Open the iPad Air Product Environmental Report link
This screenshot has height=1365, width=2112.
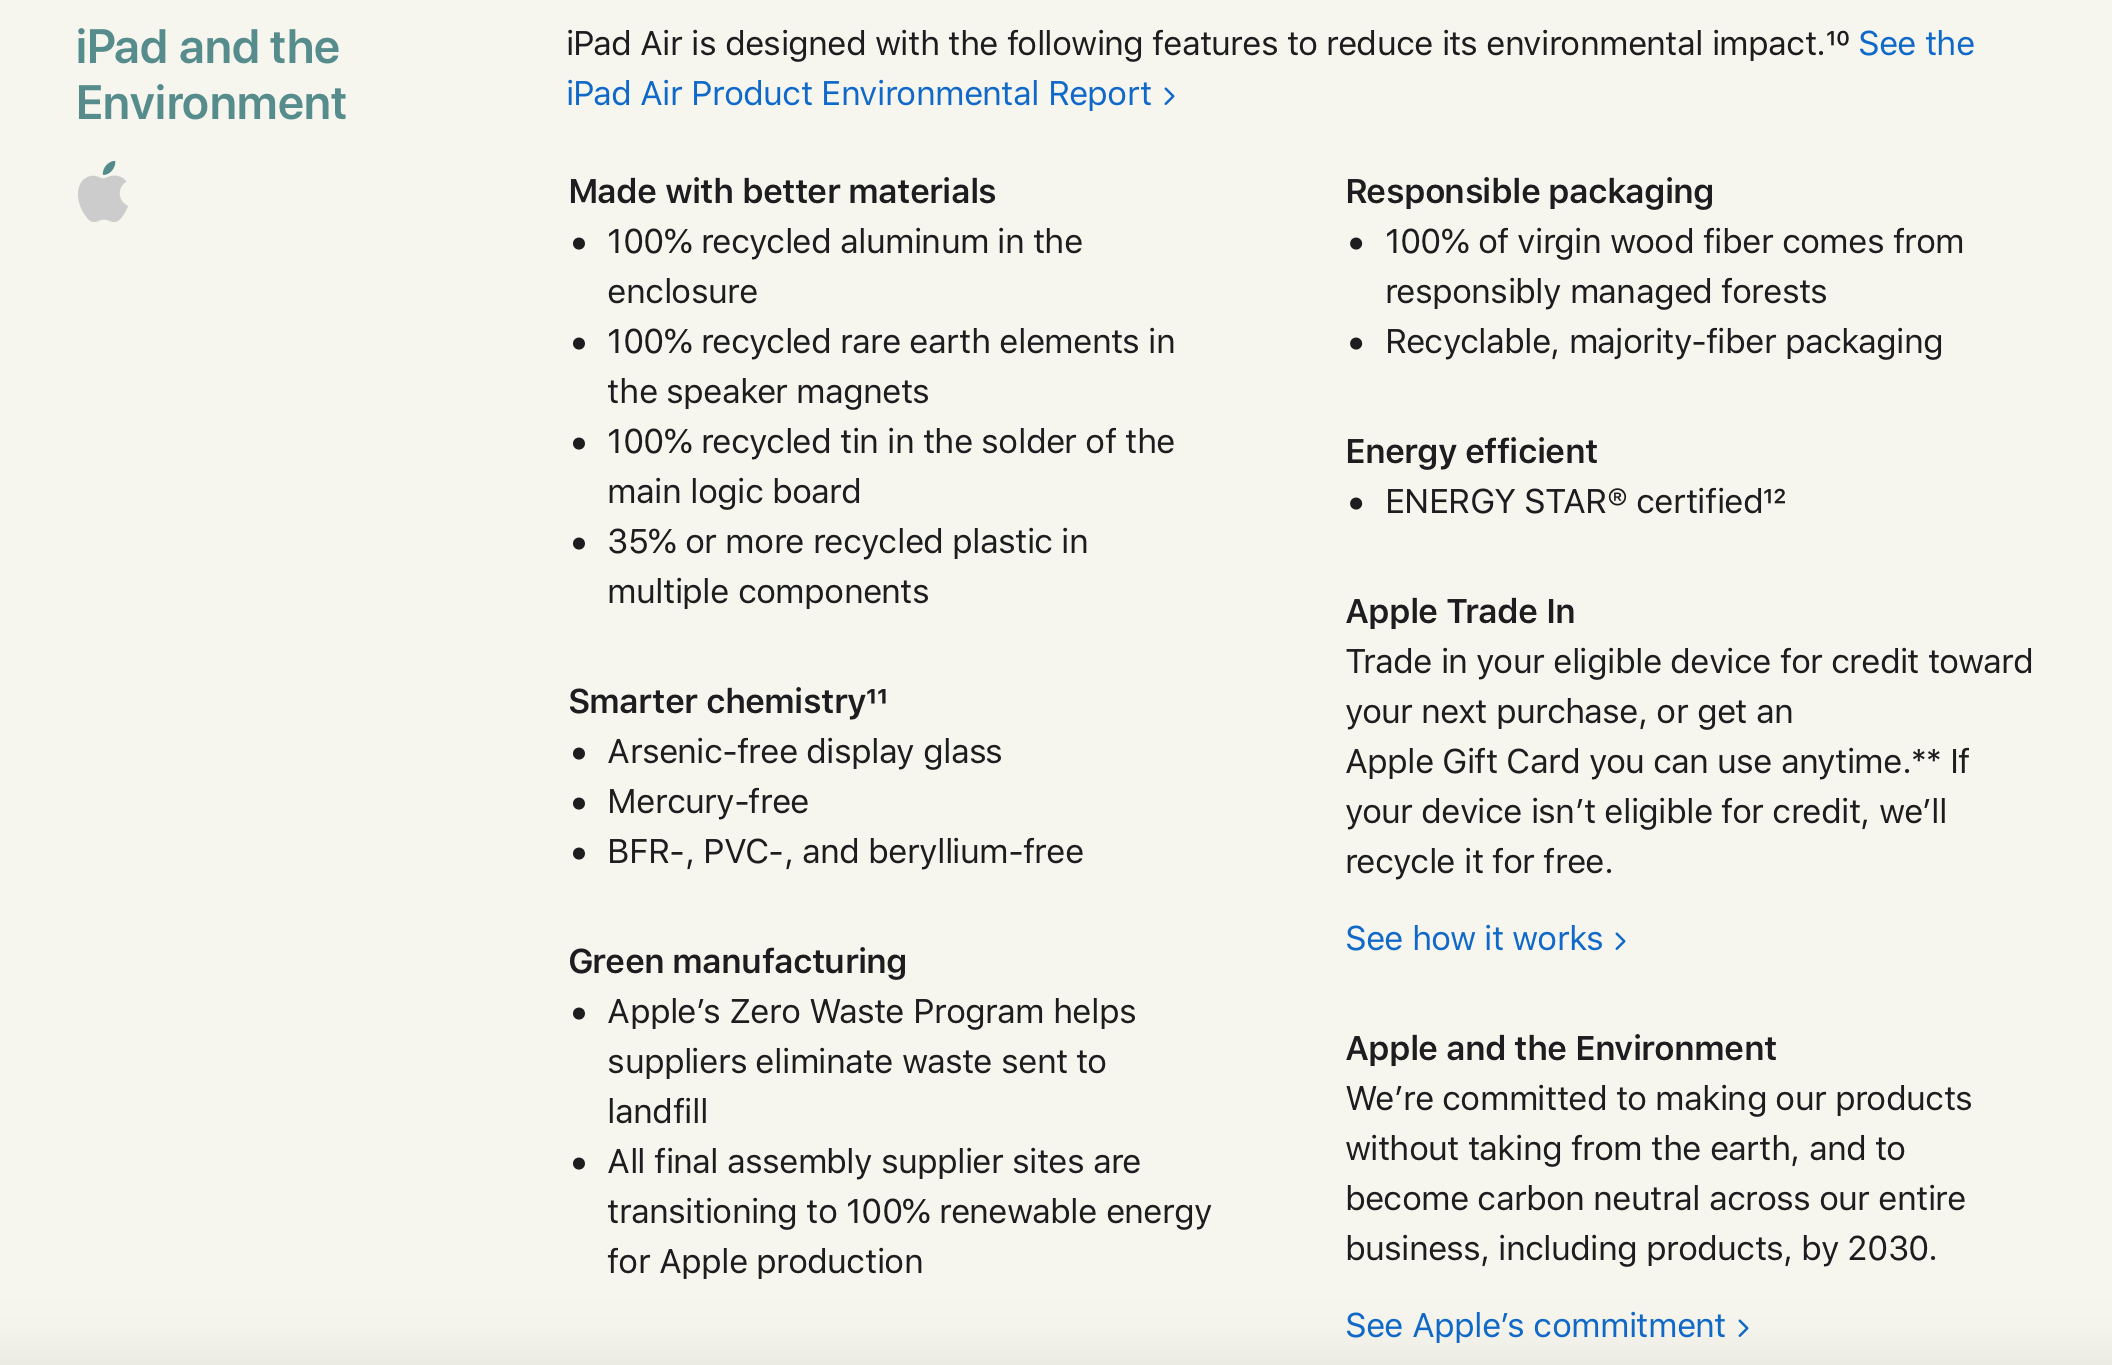(x=858, y=94)
